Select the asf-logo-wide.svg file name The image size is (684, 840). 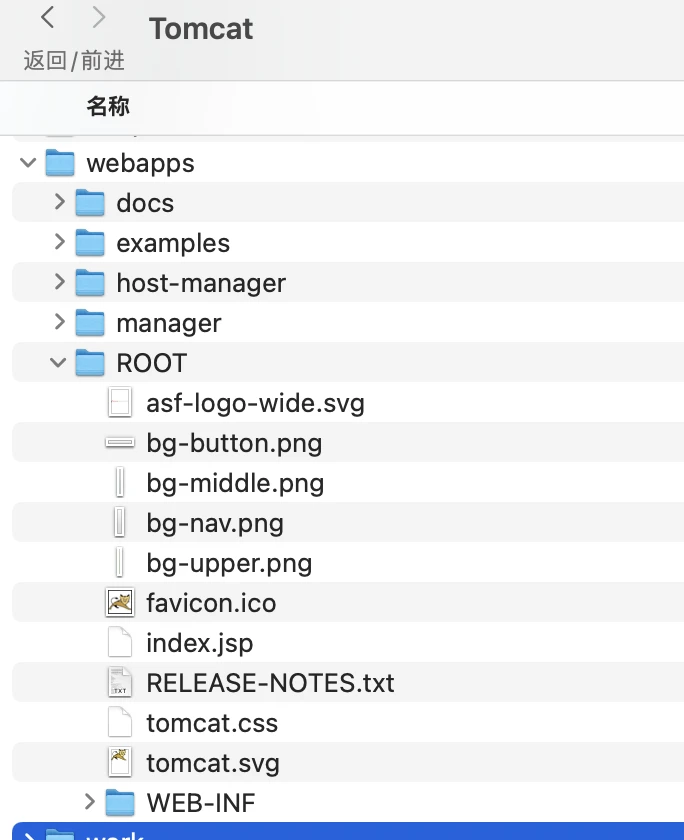coord(255,403)
